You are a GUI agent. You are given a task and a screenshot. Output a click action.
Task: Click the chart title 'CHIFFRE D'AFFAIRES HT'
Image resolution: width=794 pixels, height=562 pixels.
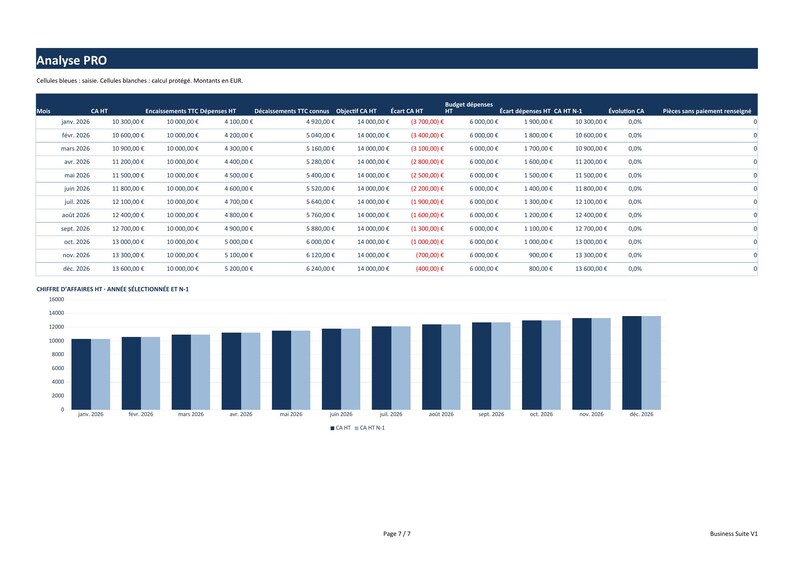(112, 290)
